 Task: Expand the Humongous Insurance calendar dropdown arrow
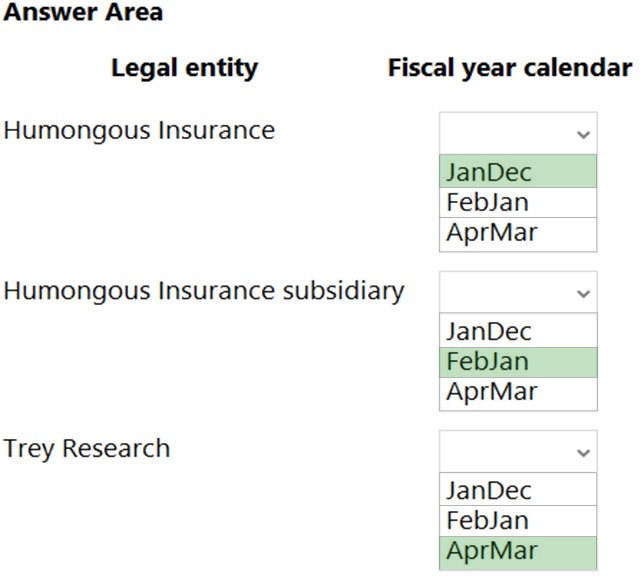tap(583, 134)
